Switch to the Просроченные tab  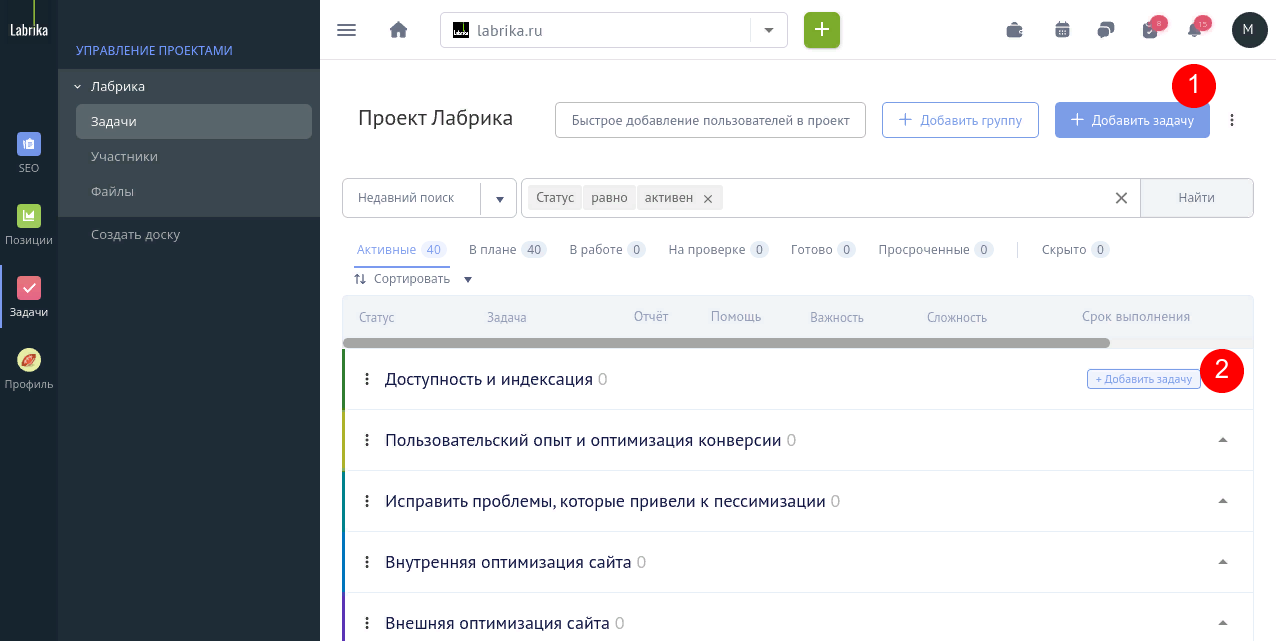pos(936,250)
